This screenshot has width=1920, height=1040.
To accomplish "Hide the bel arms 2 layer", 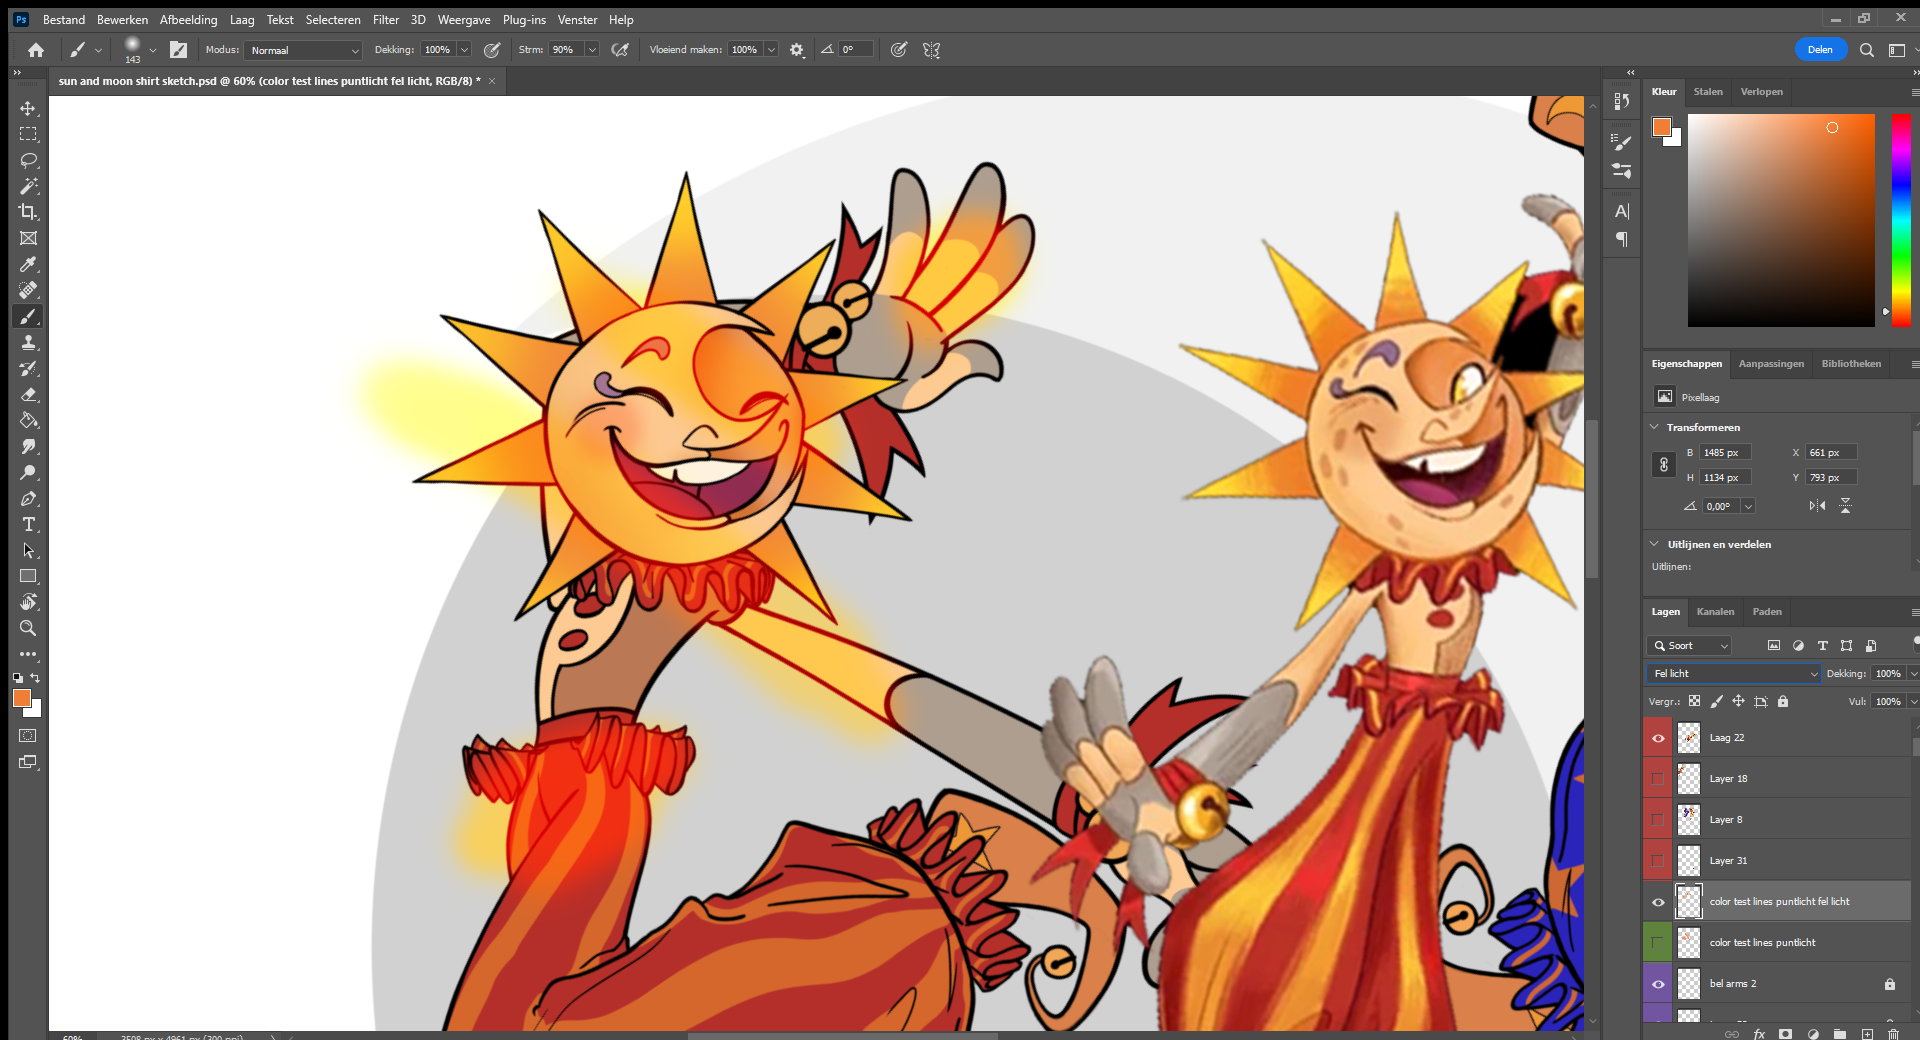I will coord(1658,984).
